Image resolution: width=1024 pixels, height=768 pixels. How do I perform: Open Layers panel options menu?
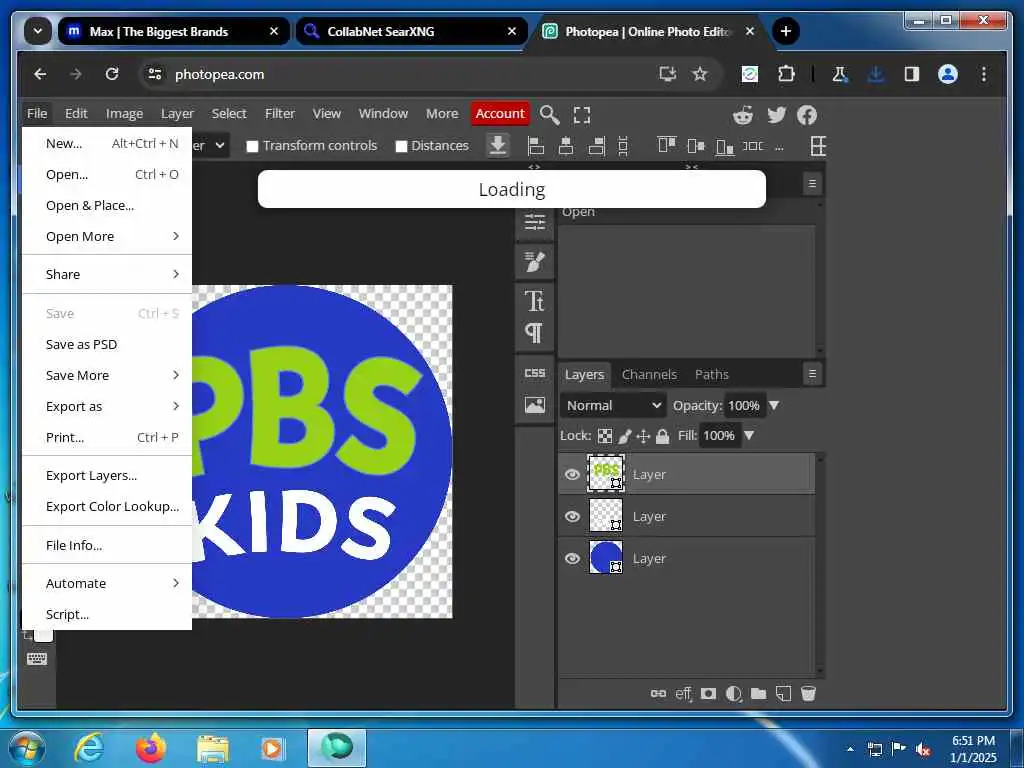click(x=812, y=374)
